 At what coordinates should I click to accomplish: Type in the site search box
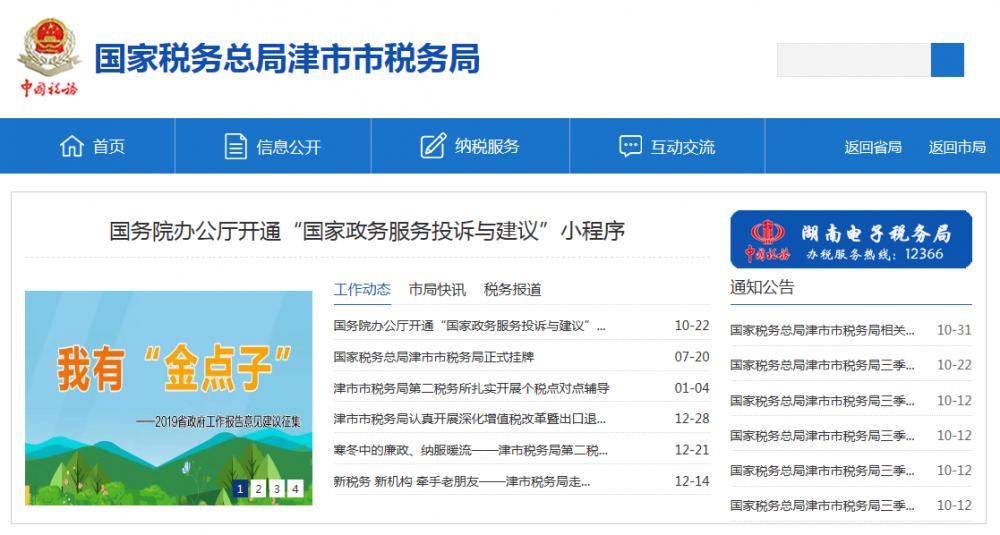coord(853,60)
